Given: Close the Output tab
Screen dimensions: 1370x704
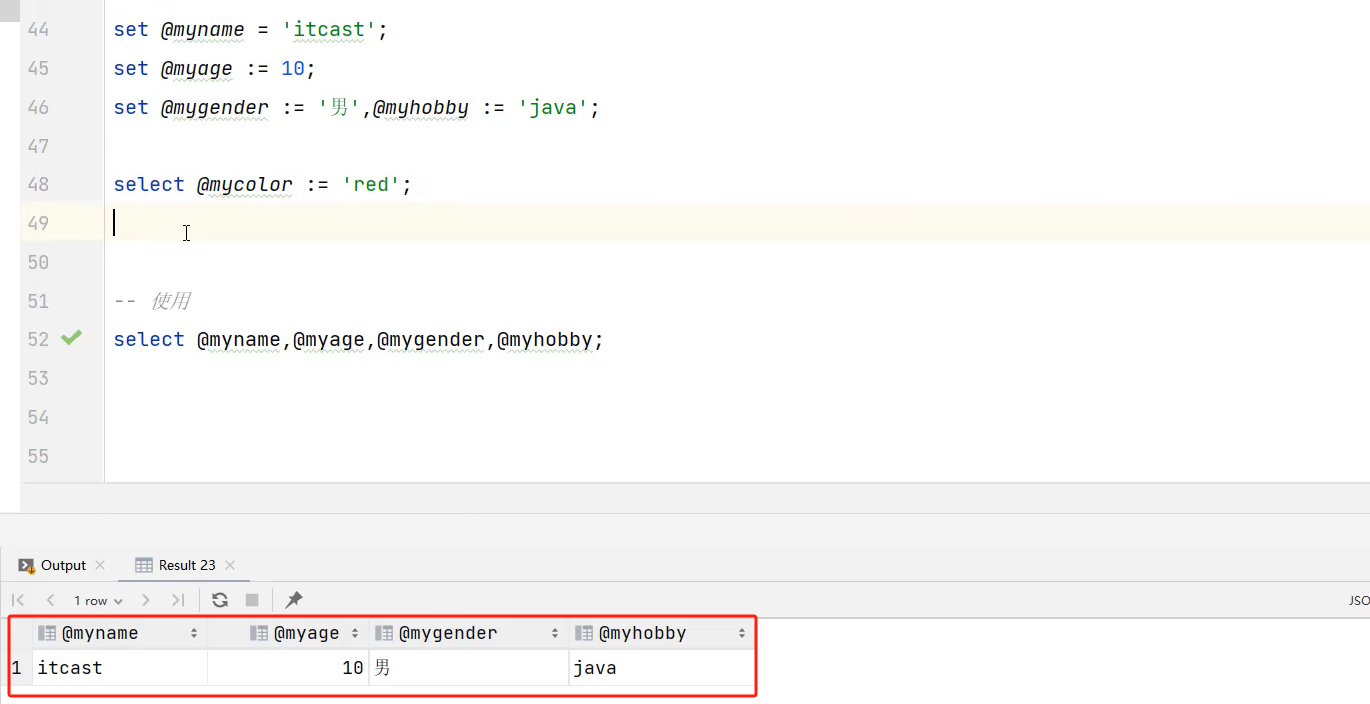Looking at the screenshot, I should [x=100, y=565].
